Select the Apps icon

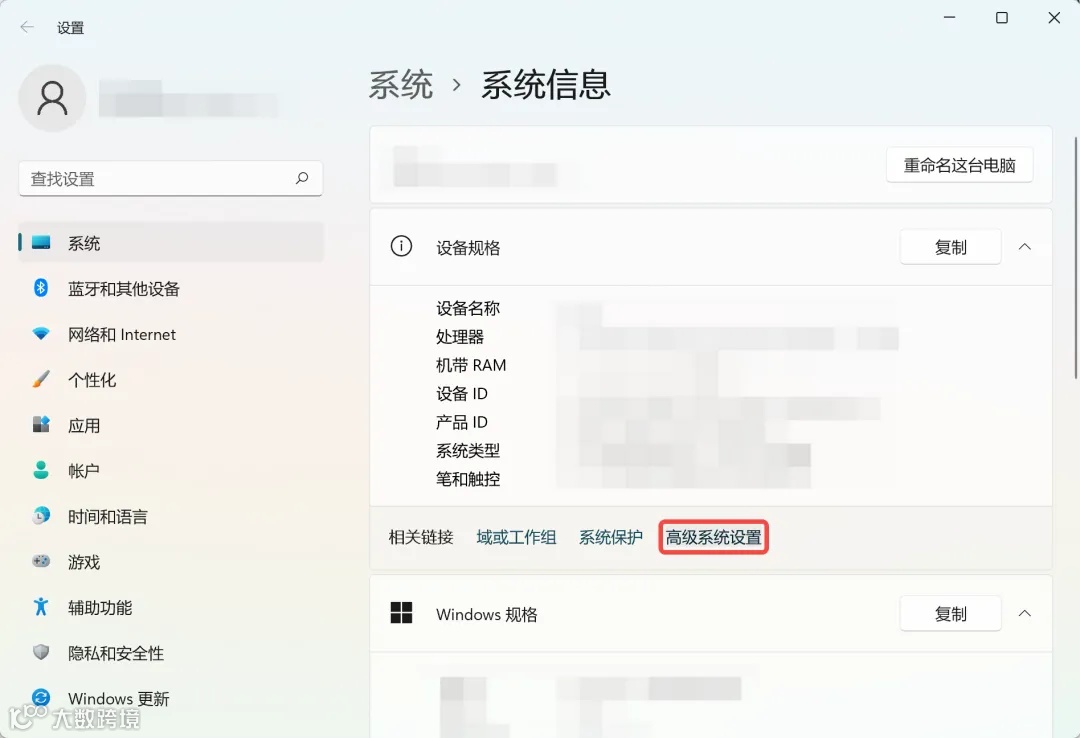point(41,424)
